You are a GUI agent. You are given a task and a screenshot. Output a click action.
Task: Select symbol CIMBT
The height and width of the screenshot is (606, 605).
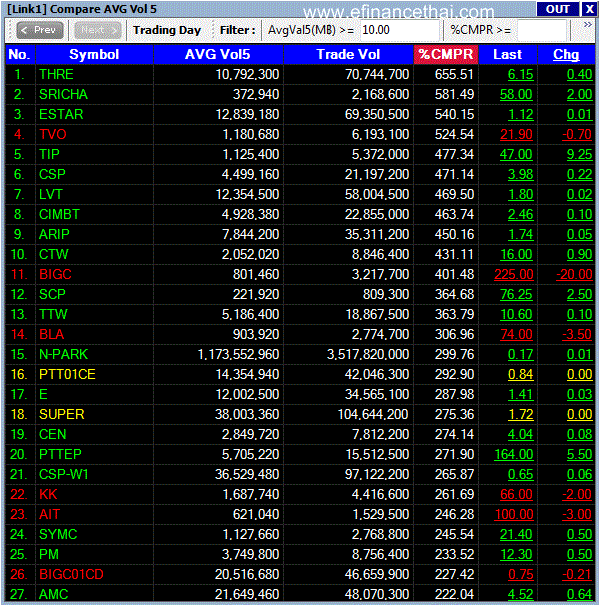click(59, 214)
